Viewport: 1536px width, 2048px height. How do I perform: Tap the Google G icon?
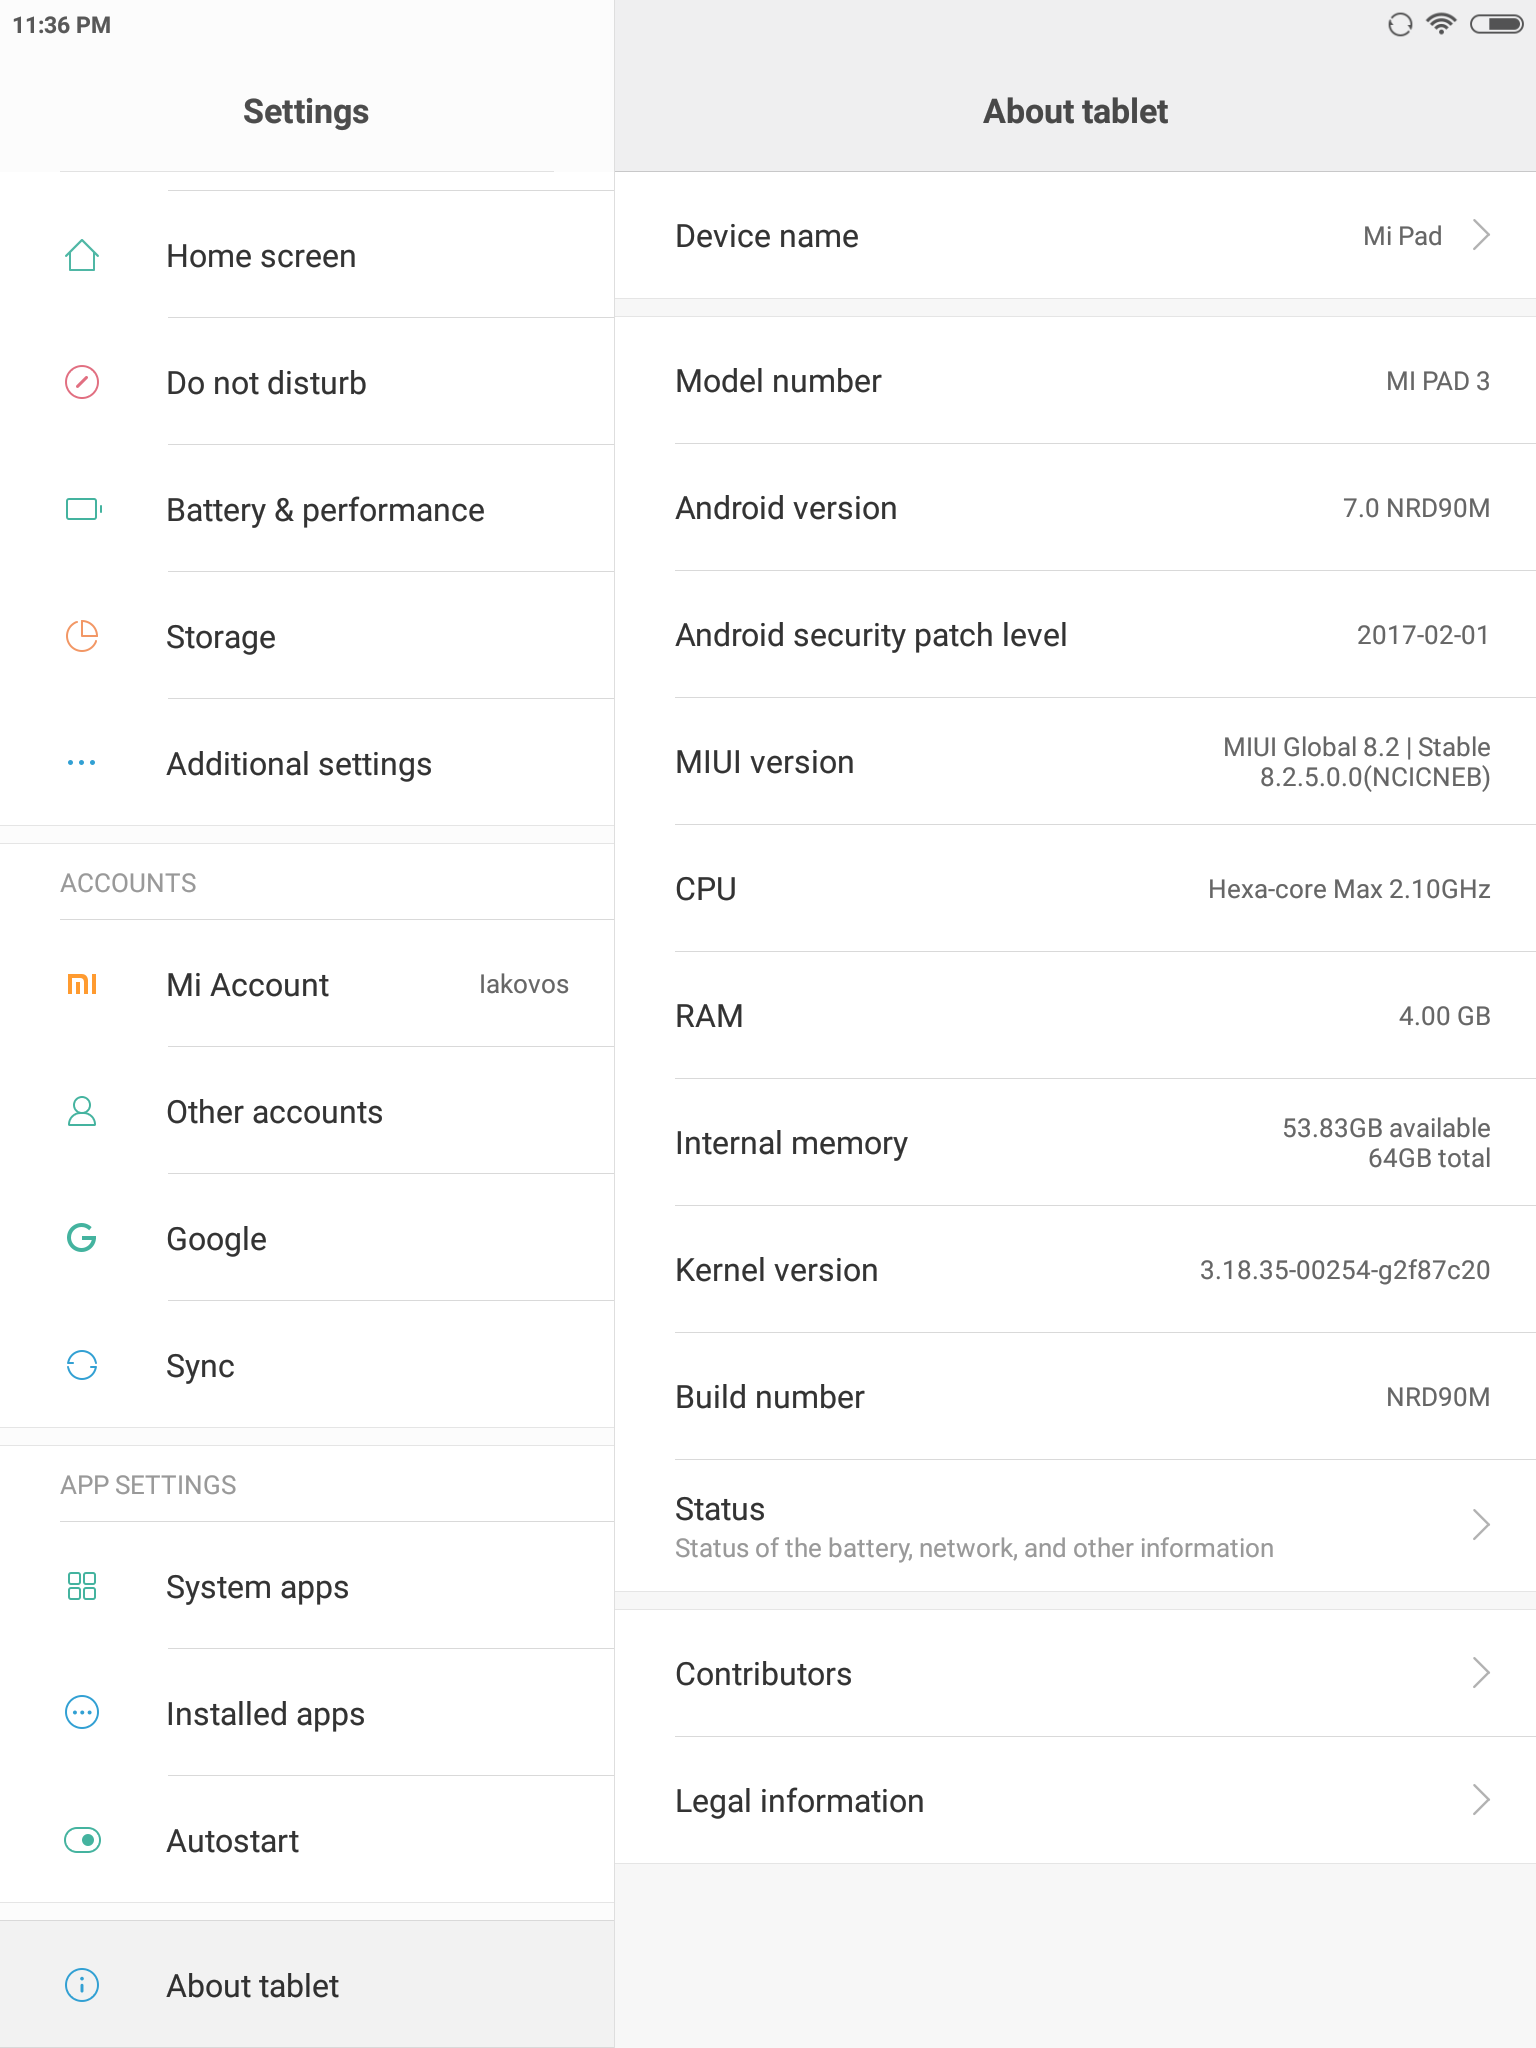(x=82, y=1239)
